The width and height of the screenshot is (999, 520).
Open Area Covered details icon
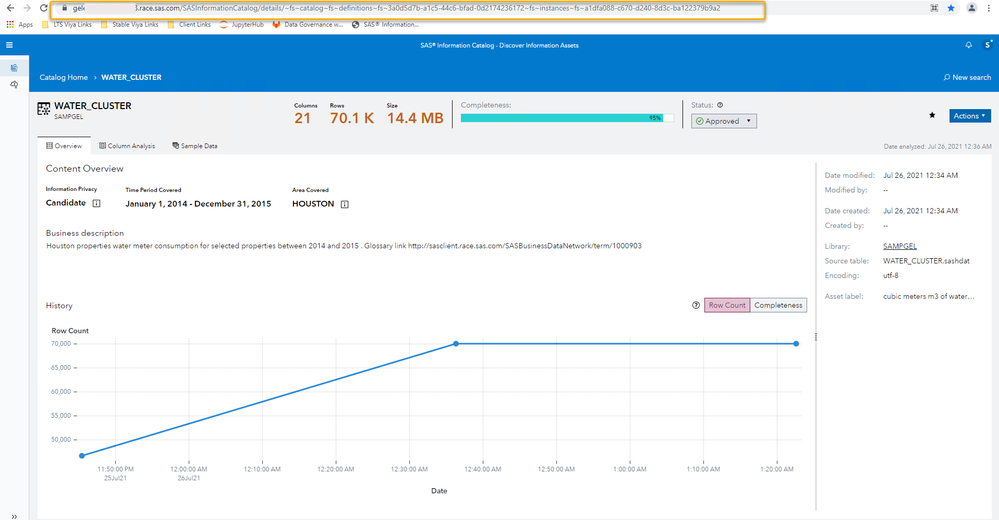(x=343, y=203)
